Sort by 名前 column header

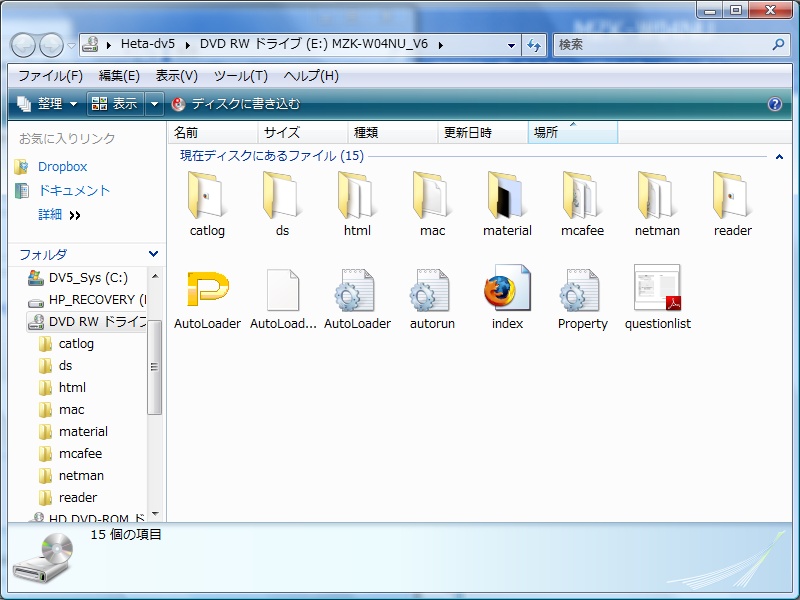click(213, 133)
